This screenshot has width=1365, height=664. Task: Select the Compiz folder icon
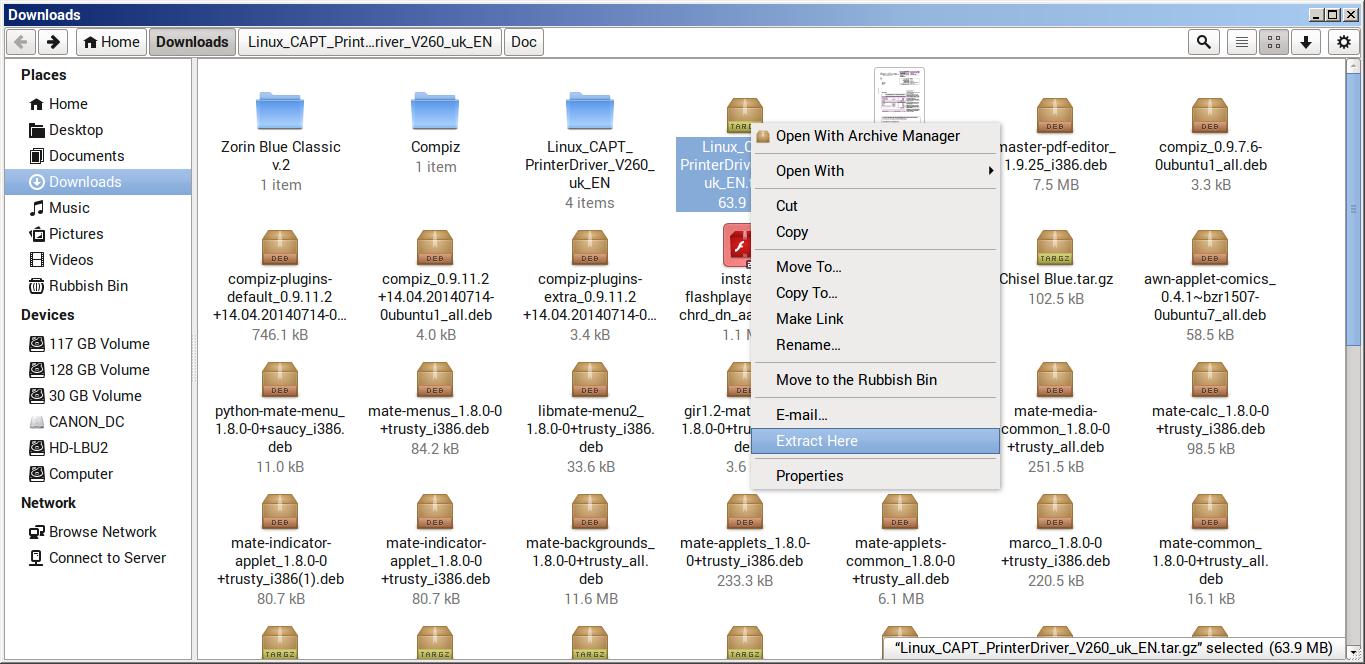(x=435, y=112)
